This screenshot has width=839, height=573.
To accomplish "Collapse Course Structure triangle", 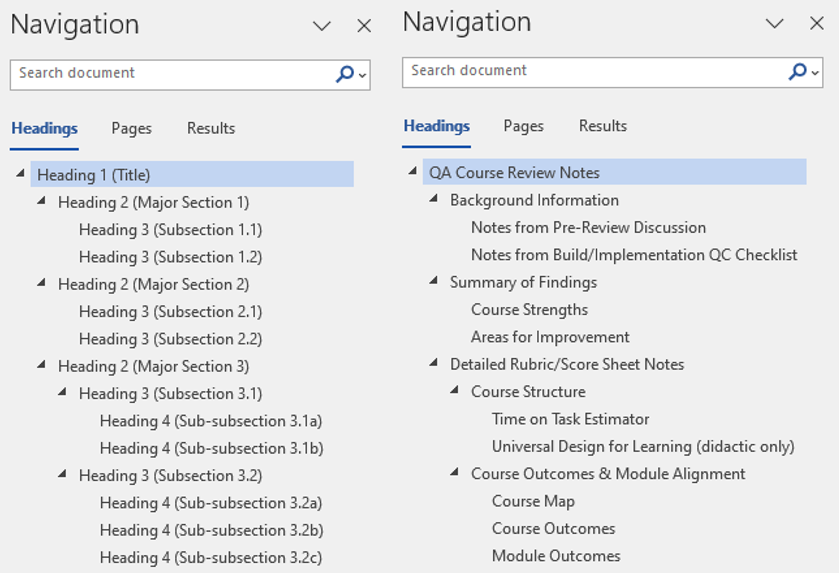I will click(x=455, y=389).
